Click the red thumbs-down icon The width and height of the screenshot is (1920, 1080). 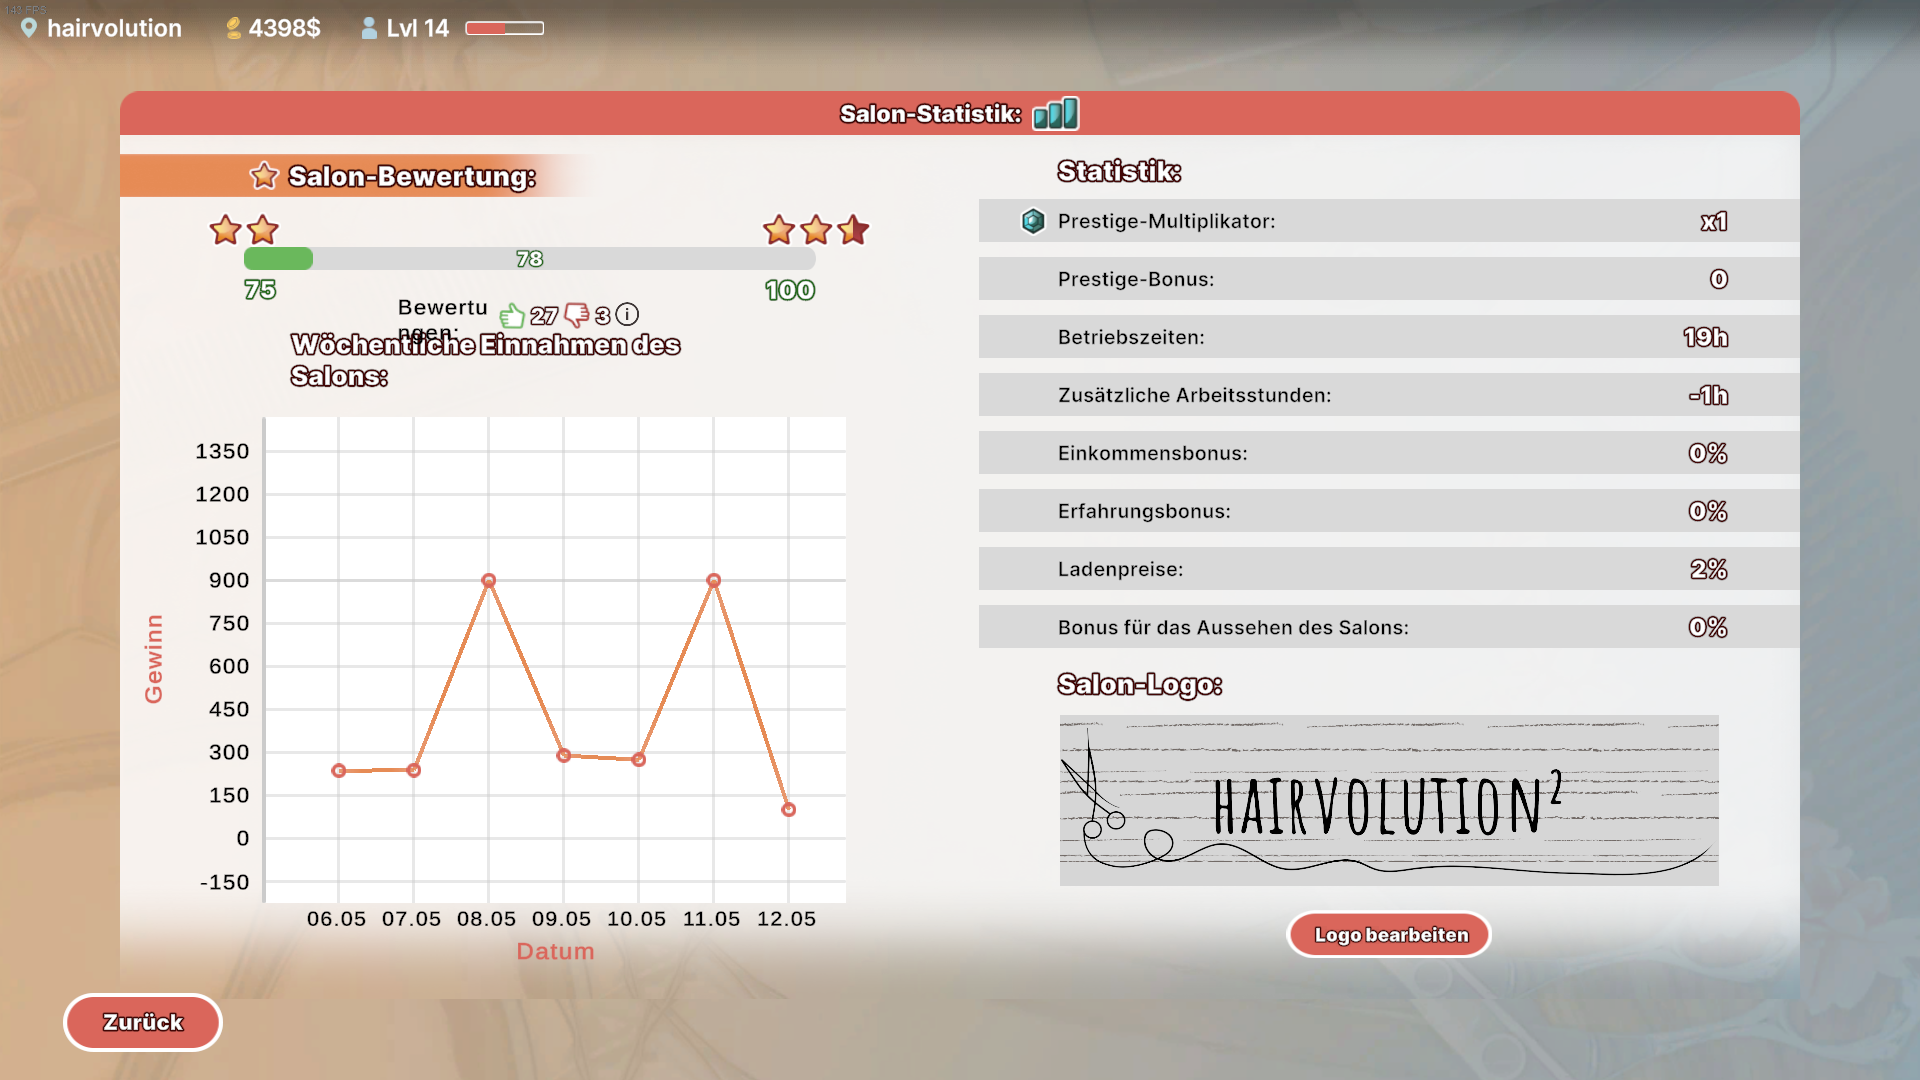coord(577,316)
